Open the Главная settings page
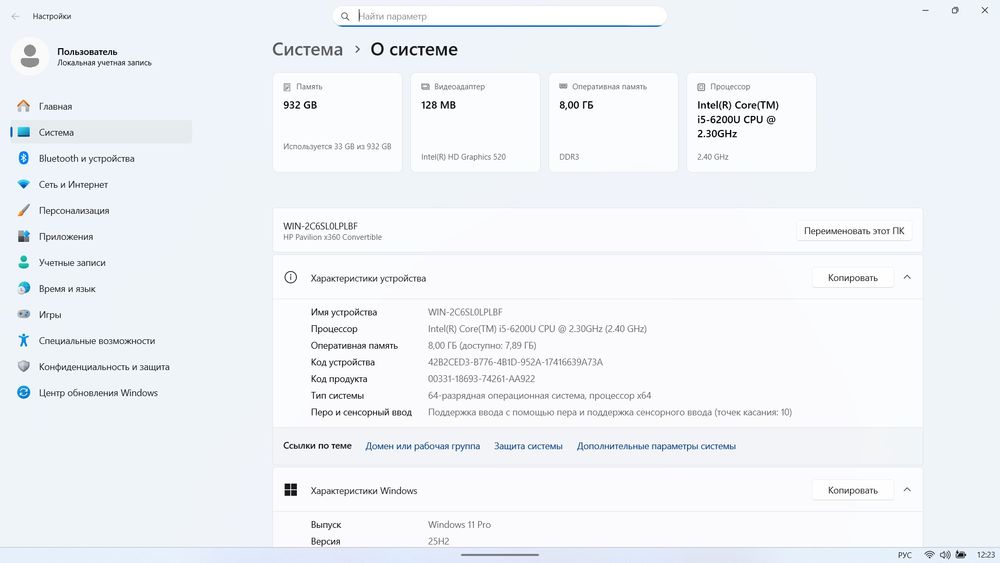 click(101, 106)
